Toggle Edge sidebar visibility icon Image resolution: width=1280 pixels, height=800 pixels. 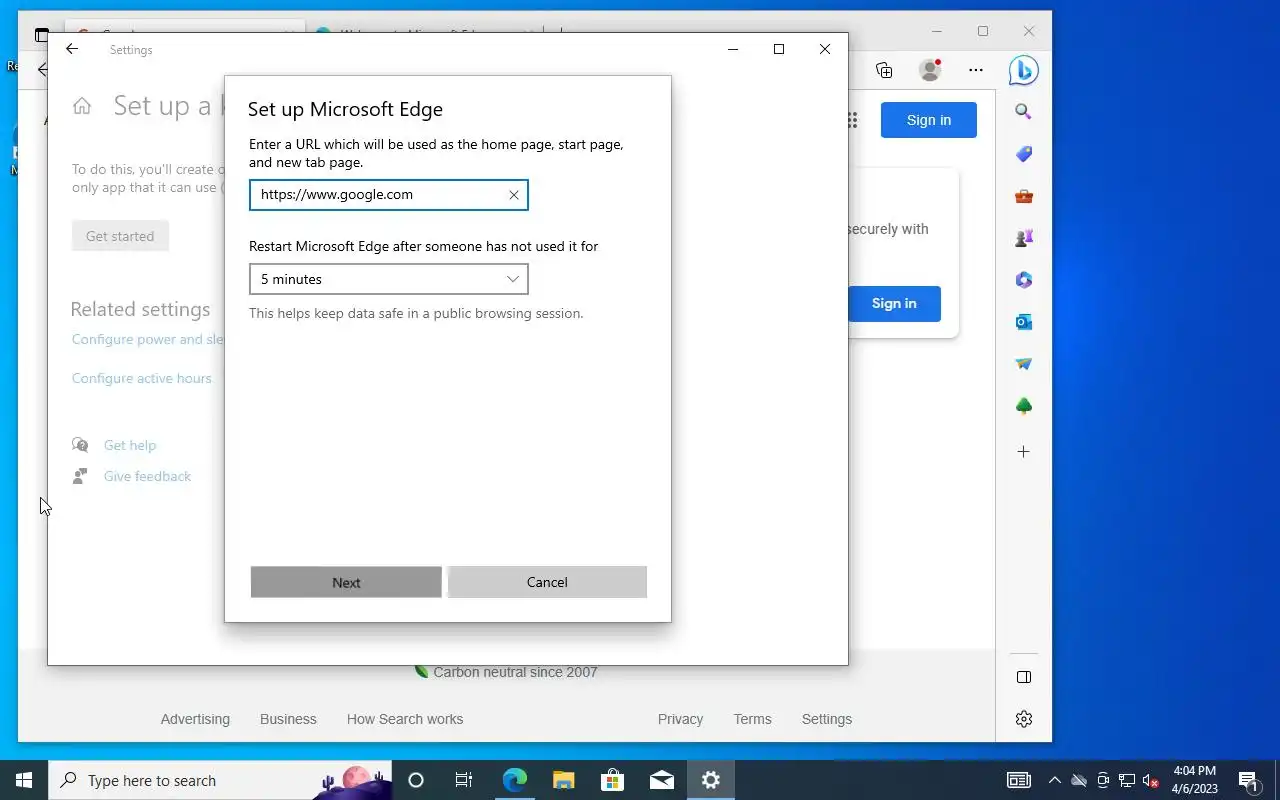(1023, 677)
